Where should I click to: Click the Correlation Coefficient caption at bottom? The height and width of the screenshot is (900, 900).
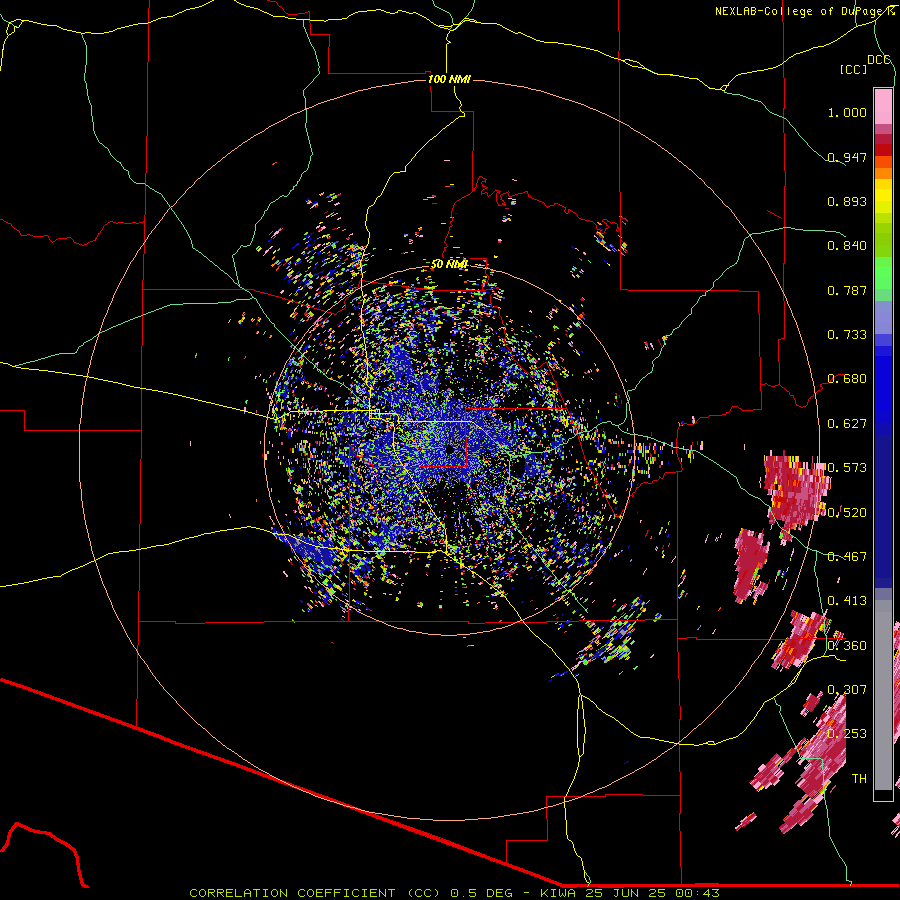coord(454,893)
